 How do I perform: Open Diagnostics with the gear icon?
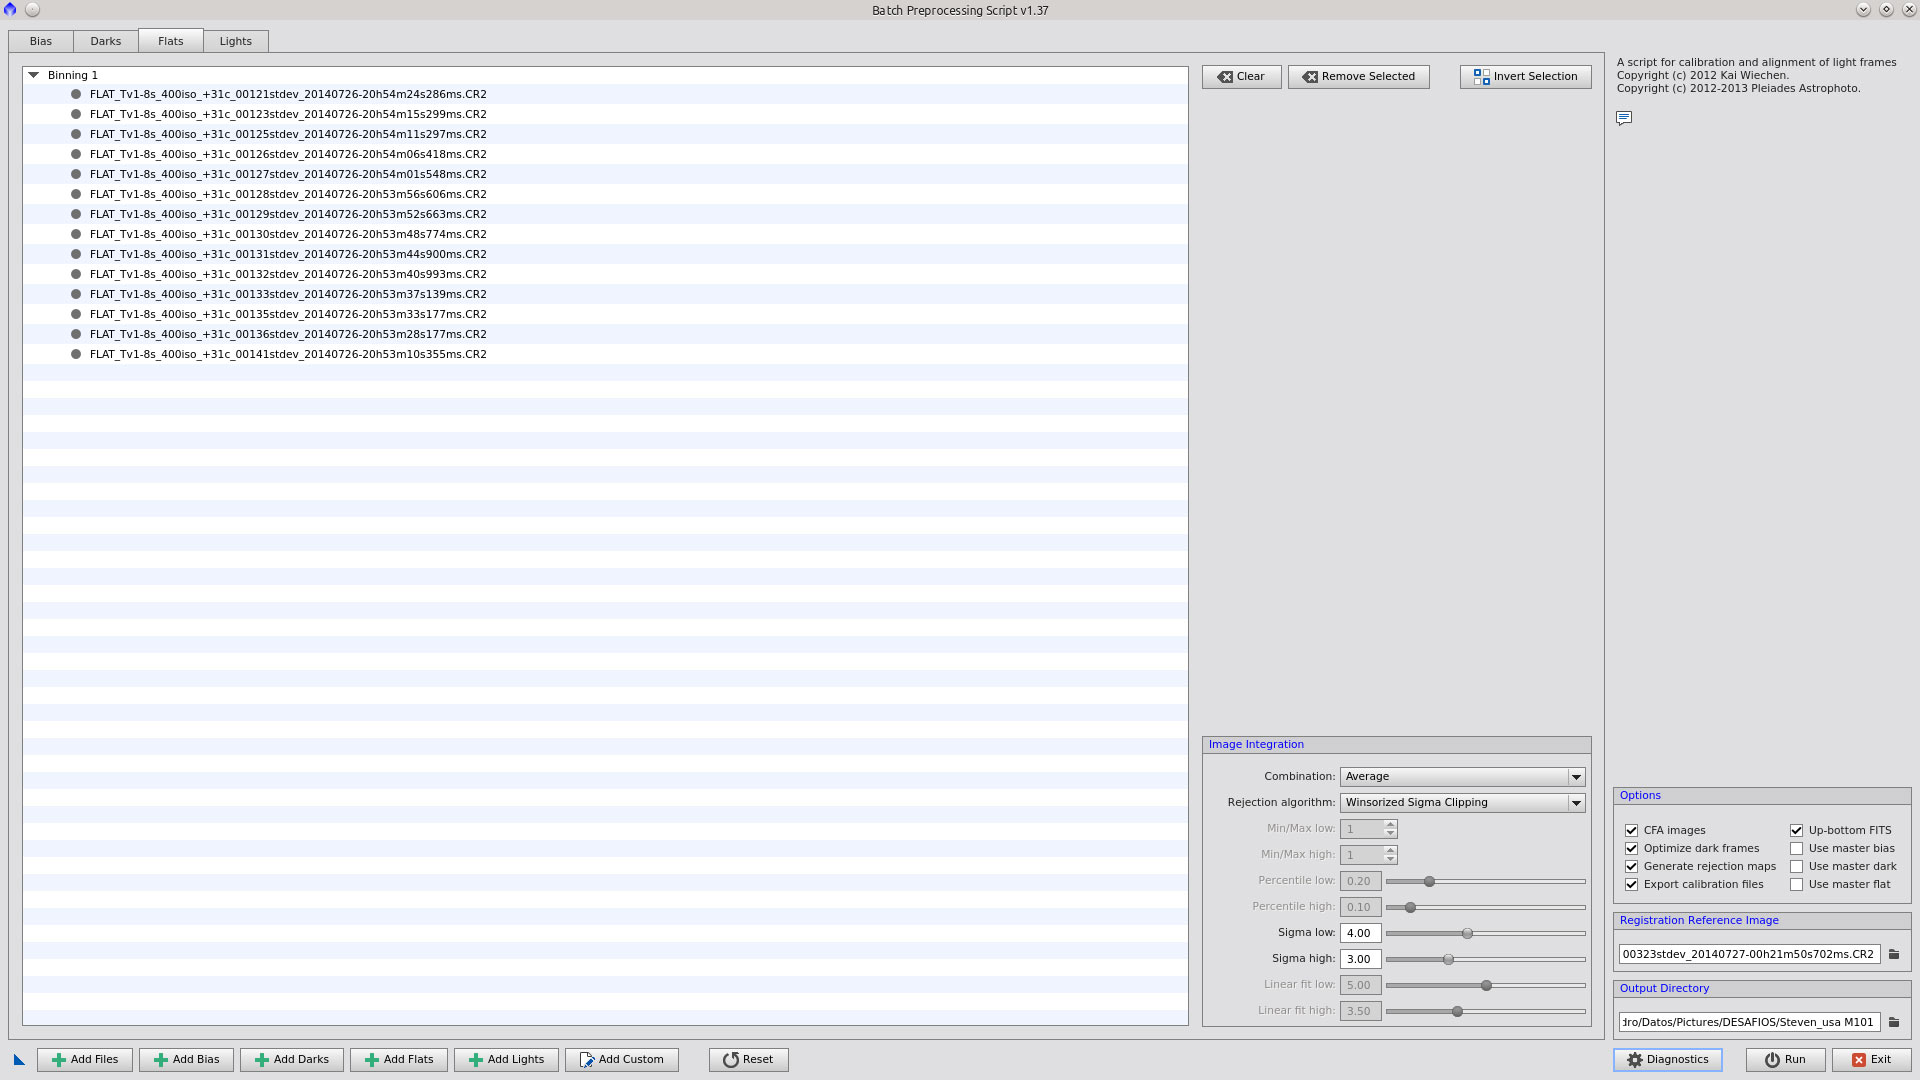pyautogui.click(x=1667, y=1060)
